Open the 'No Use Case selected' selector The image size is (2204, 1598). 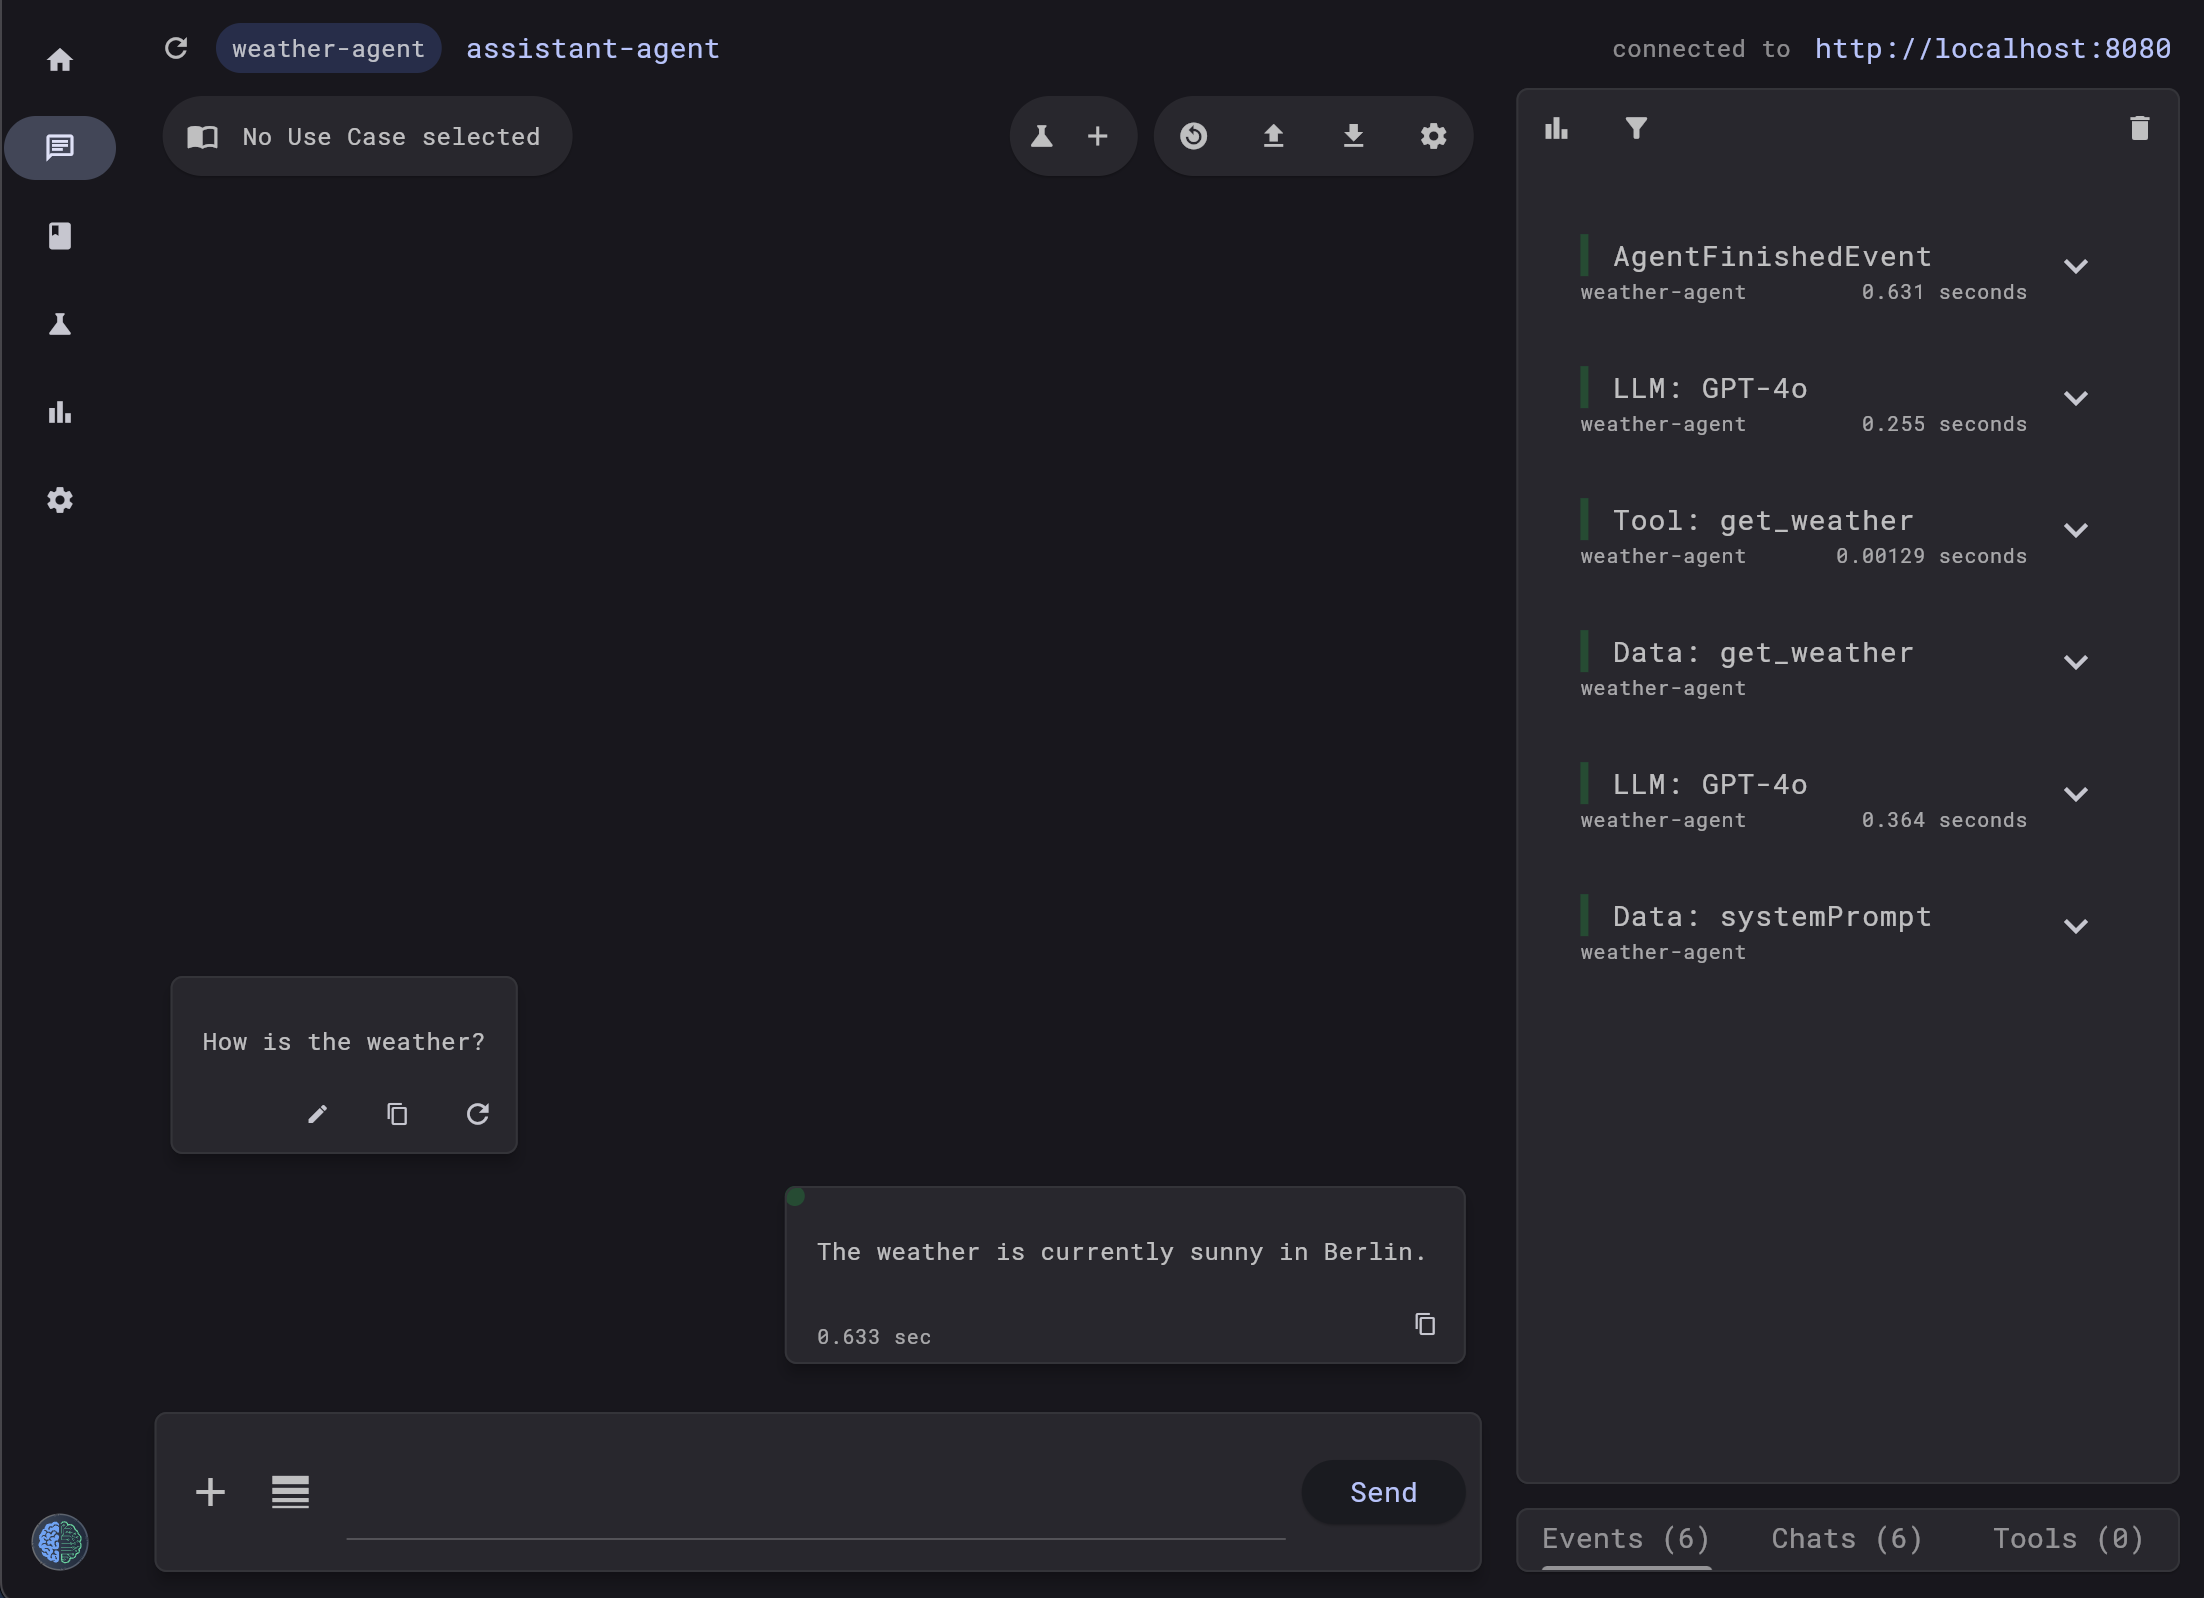pos(367,137)
